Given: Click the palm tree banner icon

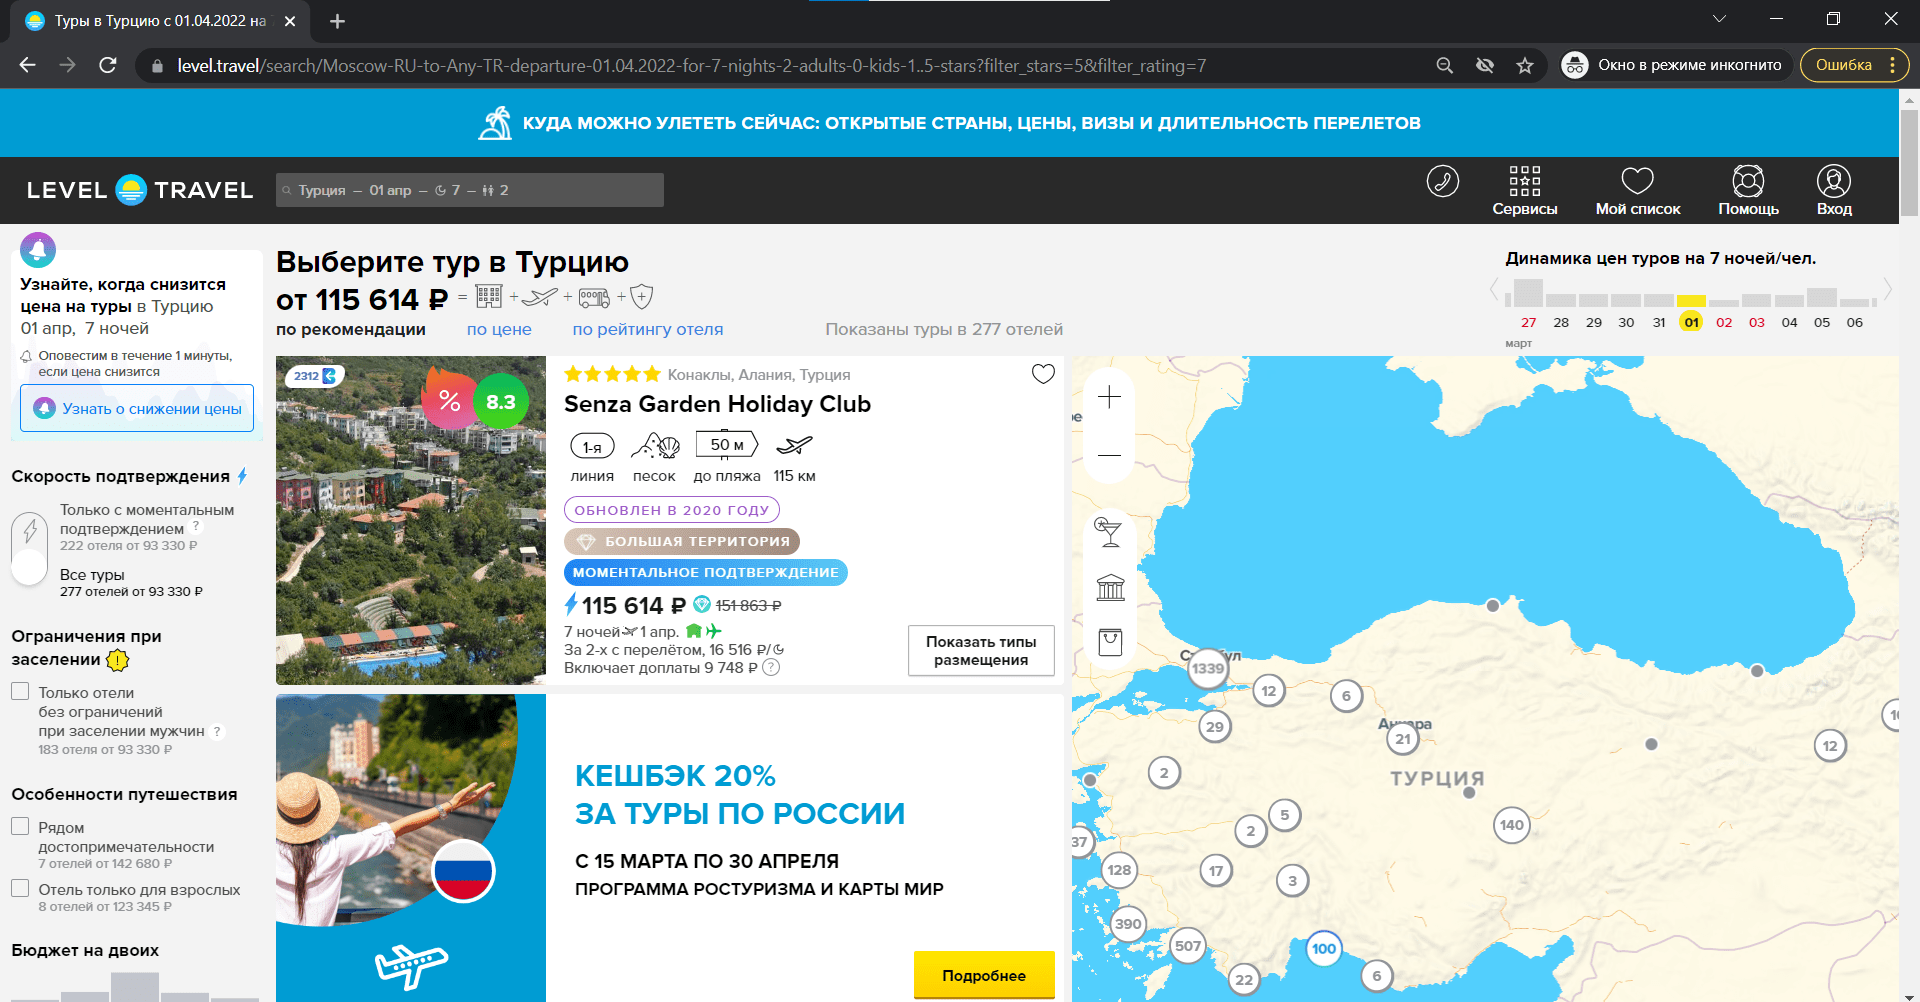Looking at the screenshot, I should point(495,123).
